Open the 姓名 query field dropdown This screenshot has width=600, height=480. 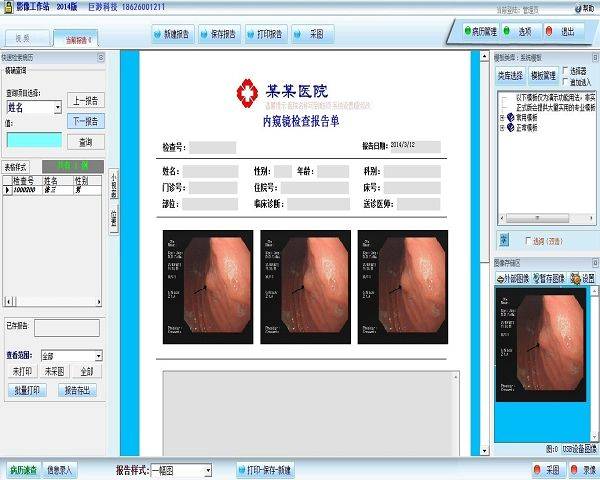56,106
